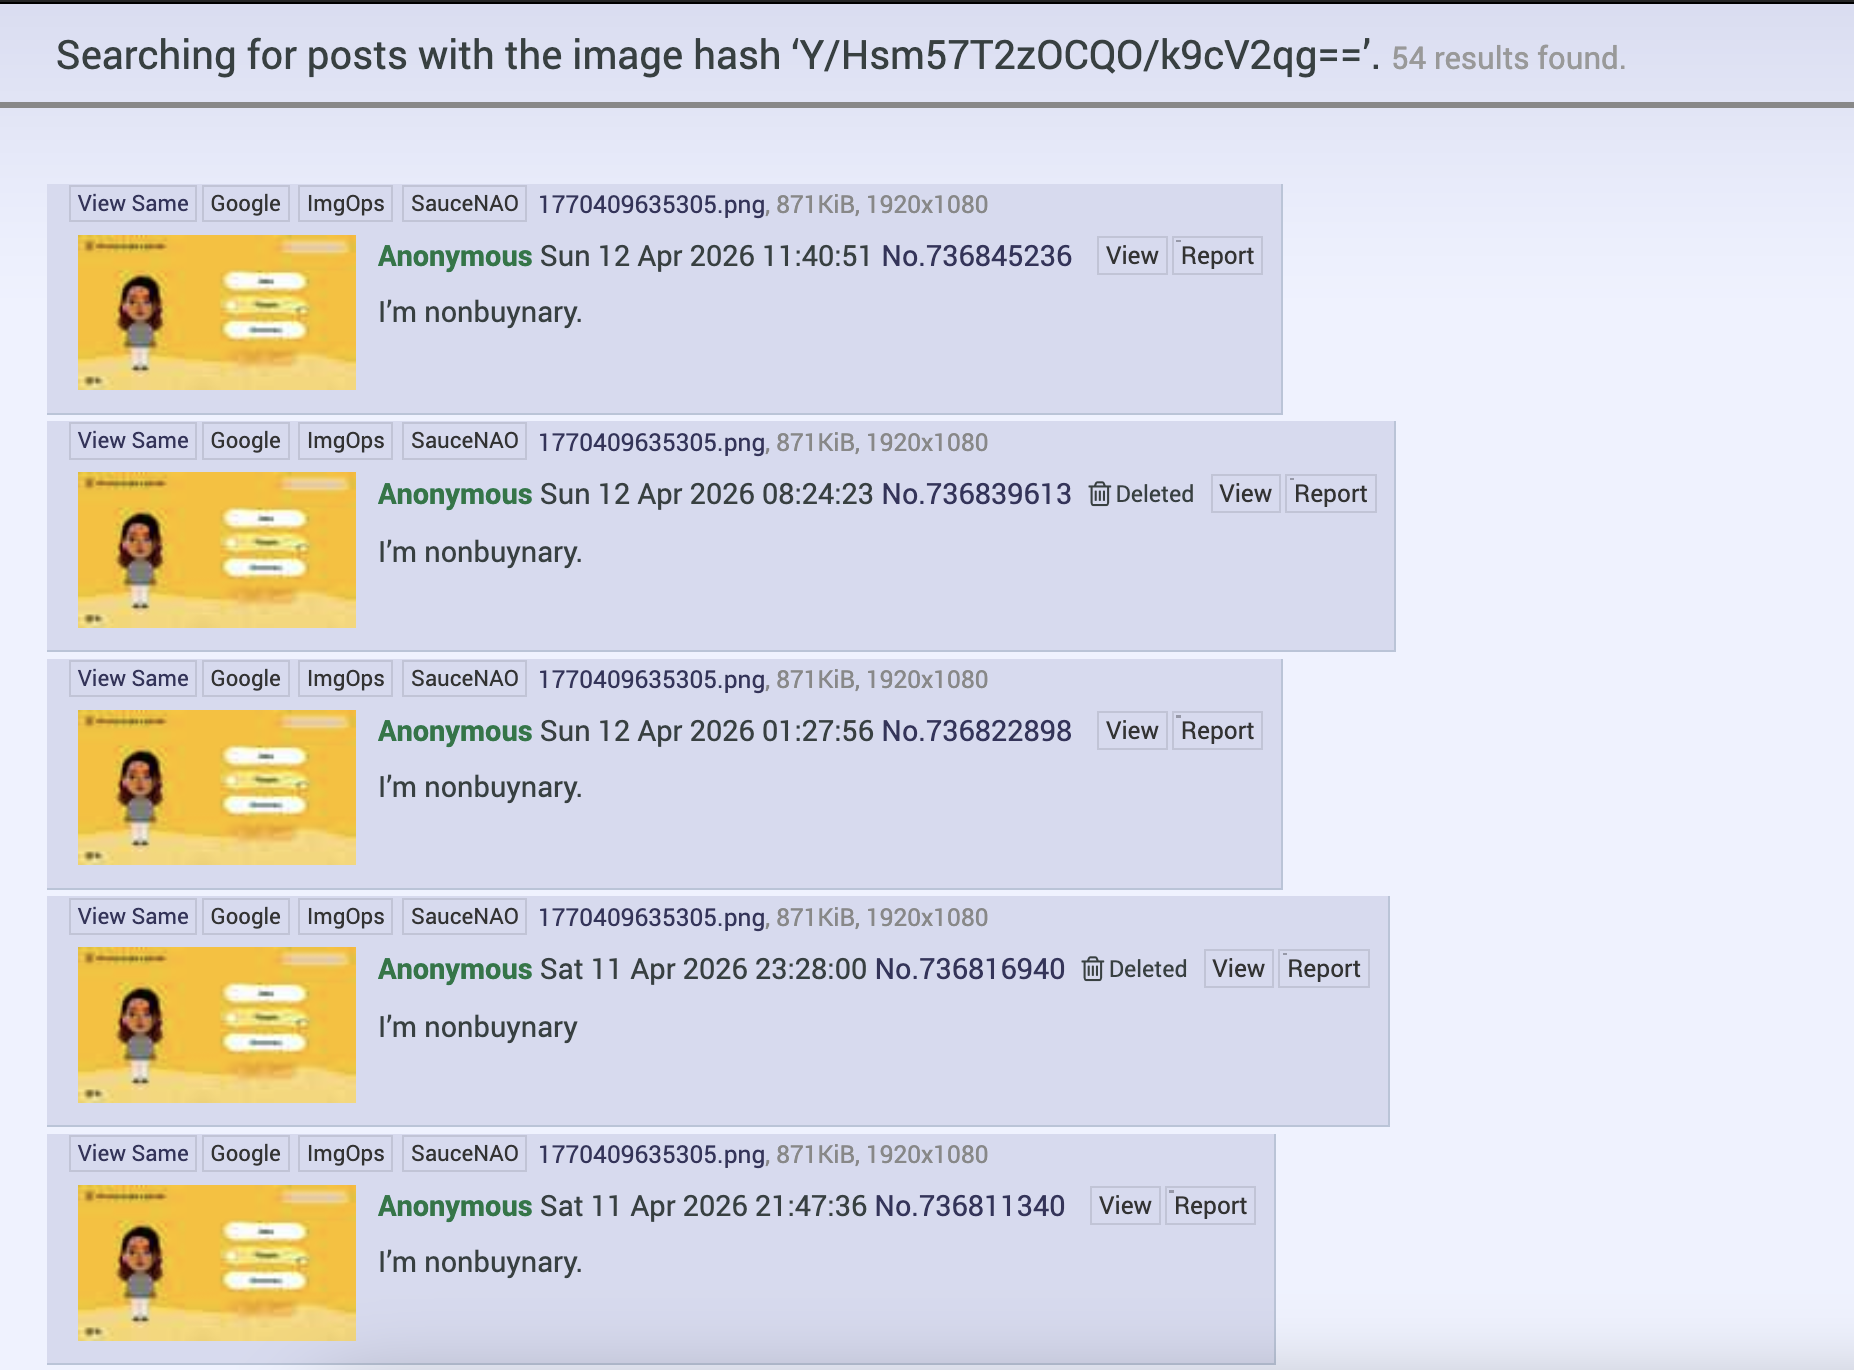Image resolution: width=1854 pixels, height=1370 pixels.
Task: Click SauceNAO on the first post
Action: pos(464,203)
